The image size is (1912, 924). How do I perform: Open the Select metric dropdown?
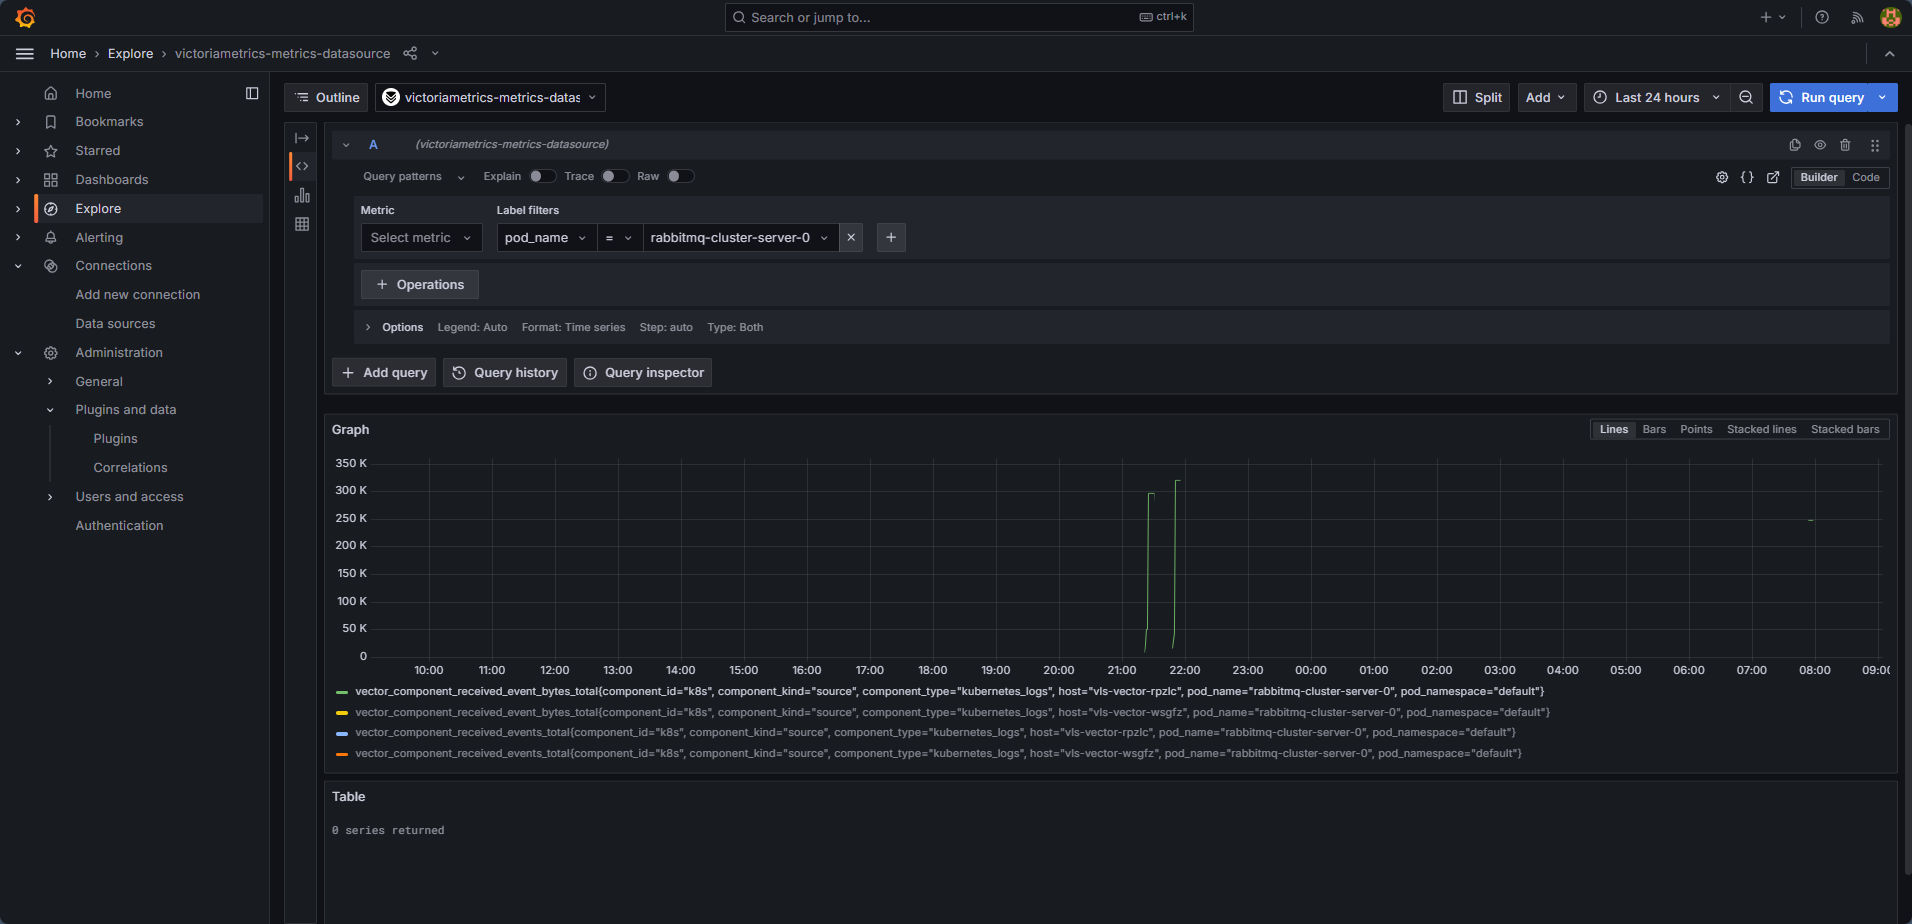[x=421, y=237]
